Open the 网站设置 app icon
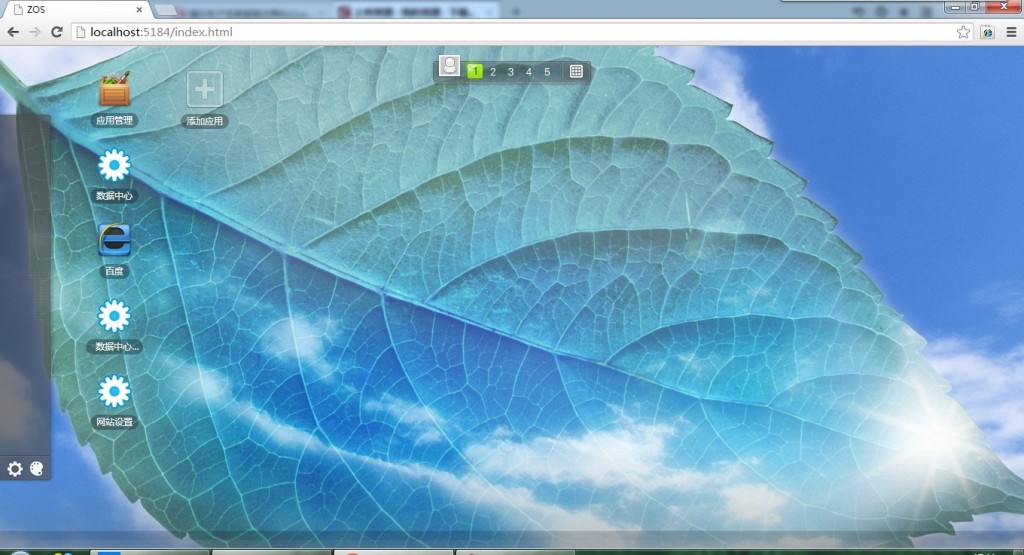The image size is (1024, 555). pos(114,392)
